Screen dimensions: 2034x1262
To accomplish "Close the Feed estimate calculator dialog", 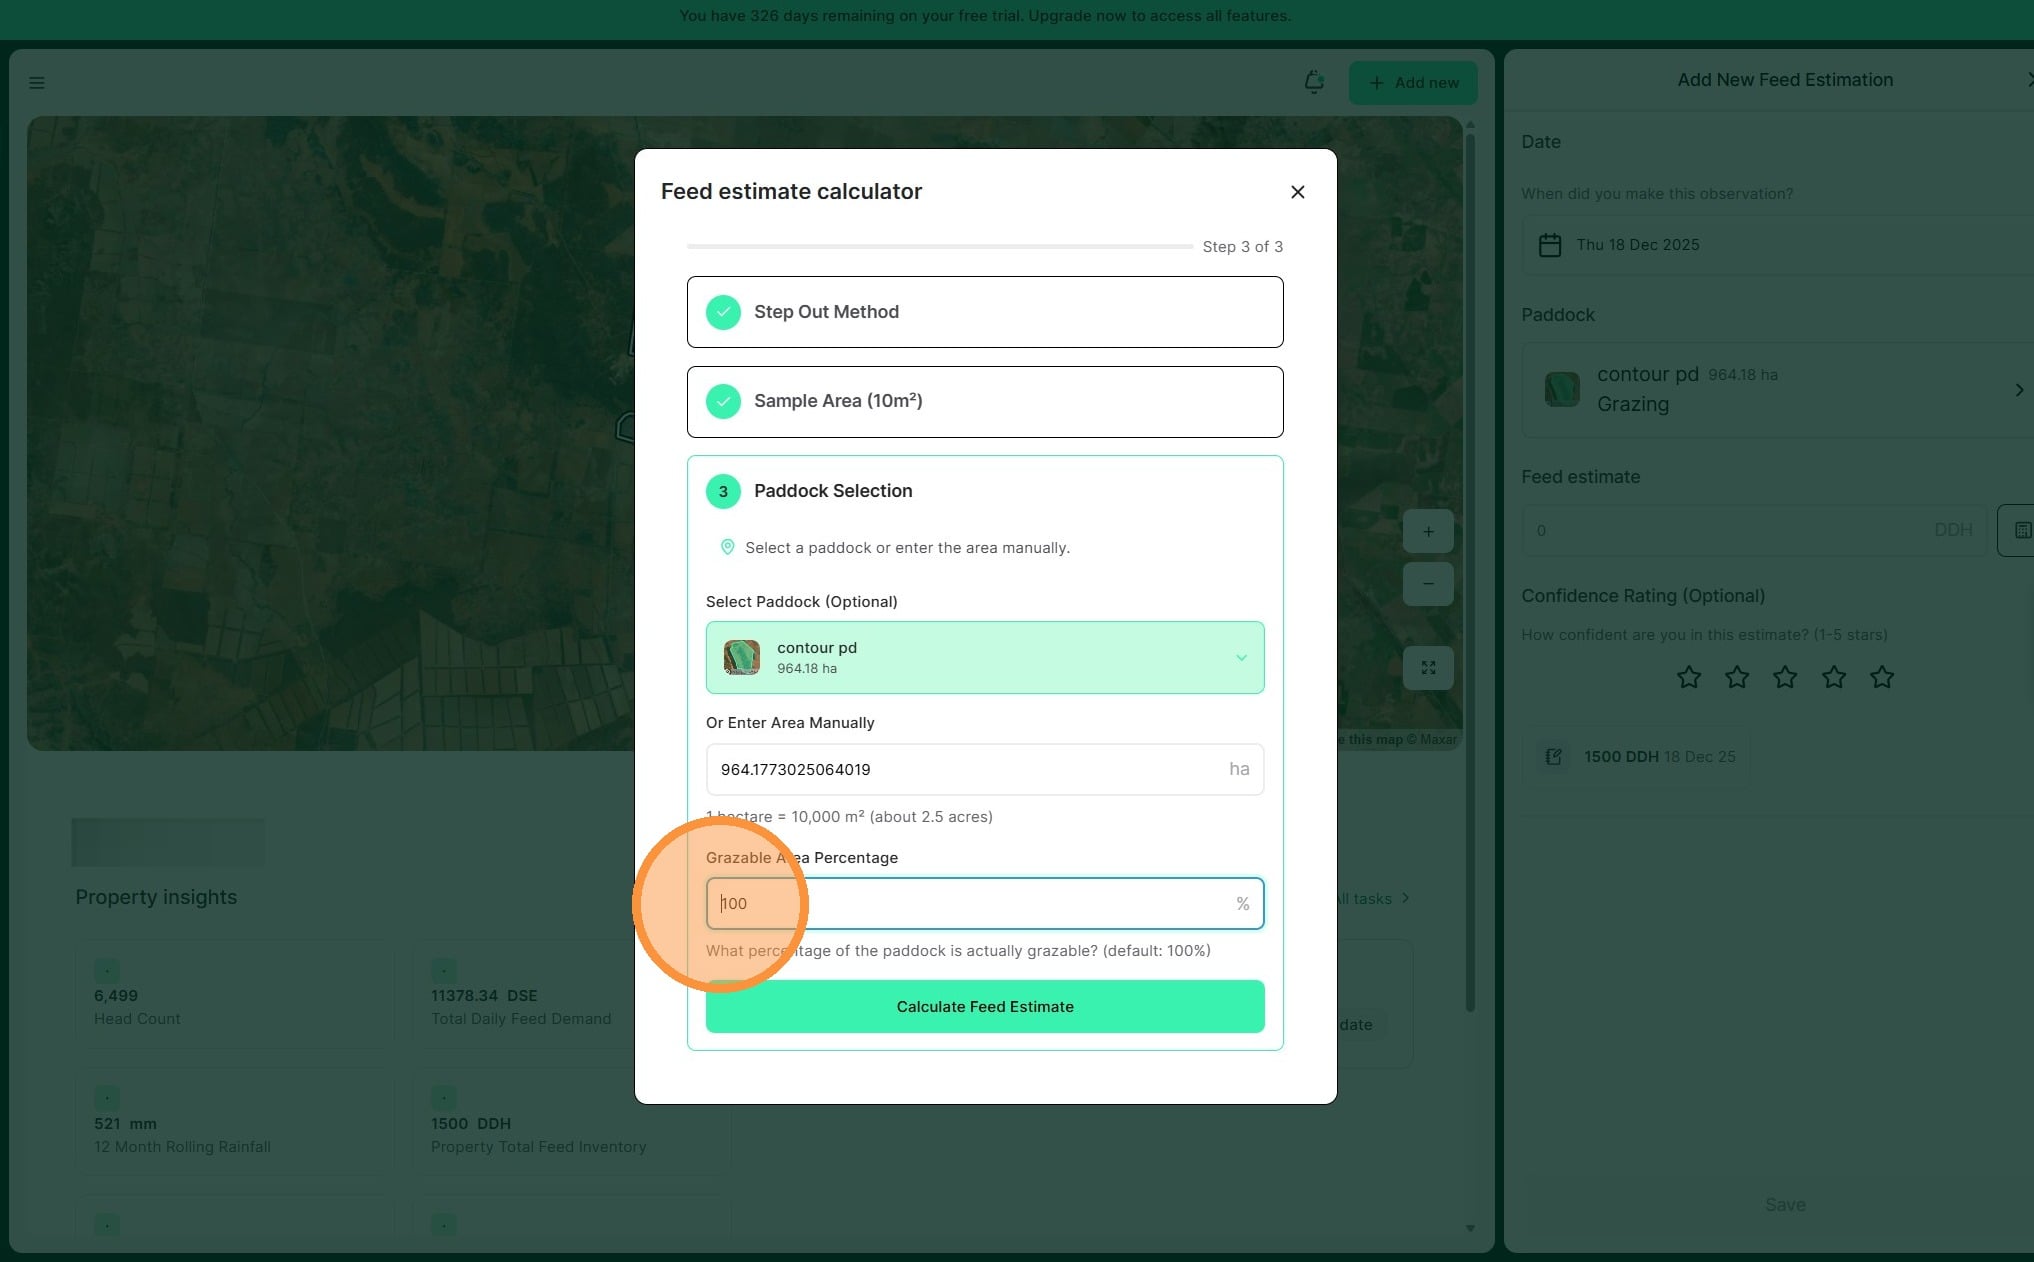I will coord(1297,192).
